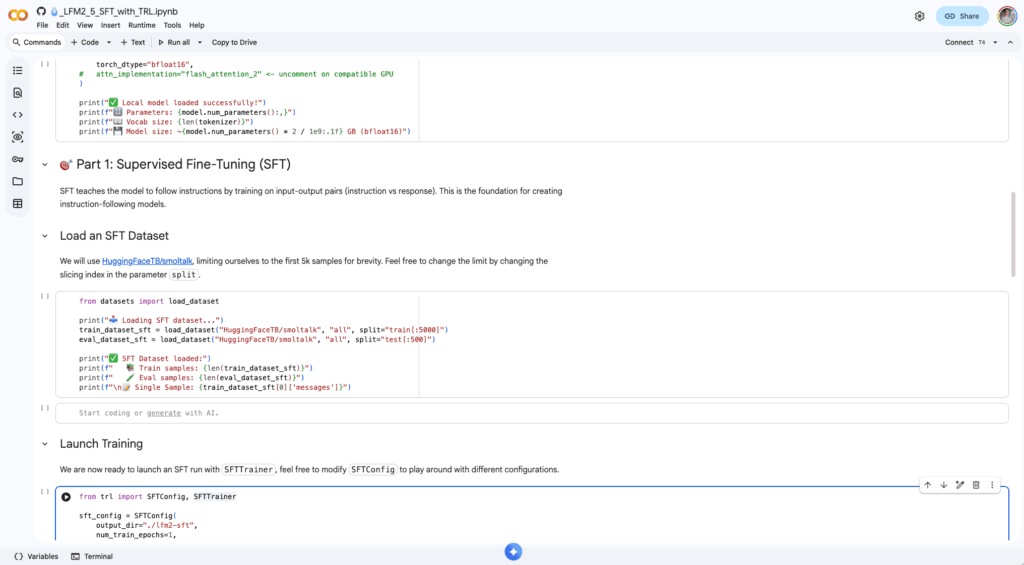The width and height of the screenshot is (1024, 565).
Task: Click the Share button
Action: [962, 16]
